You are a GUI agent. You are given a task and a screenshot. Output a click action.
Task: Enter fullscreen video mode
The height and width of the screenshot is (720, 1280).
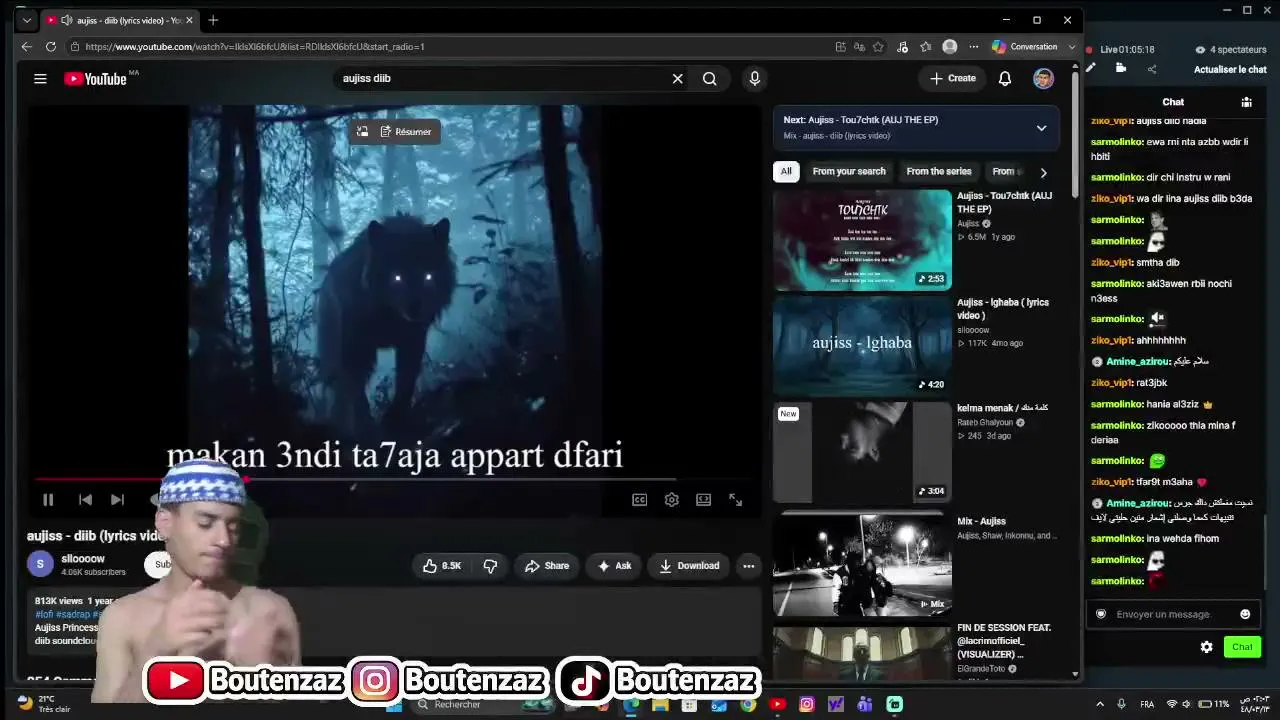click(735, 500)
